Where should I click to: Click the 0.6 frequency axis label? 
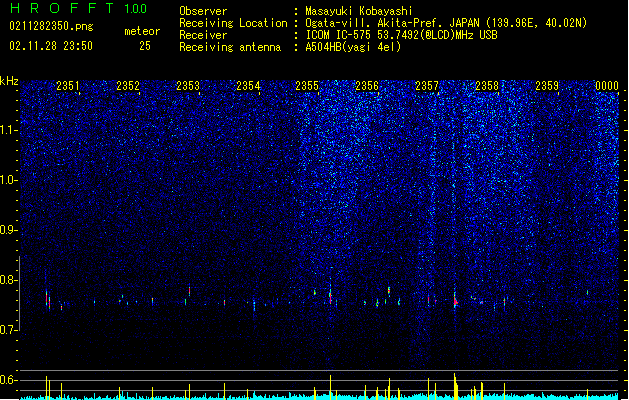tap(9, 380)
